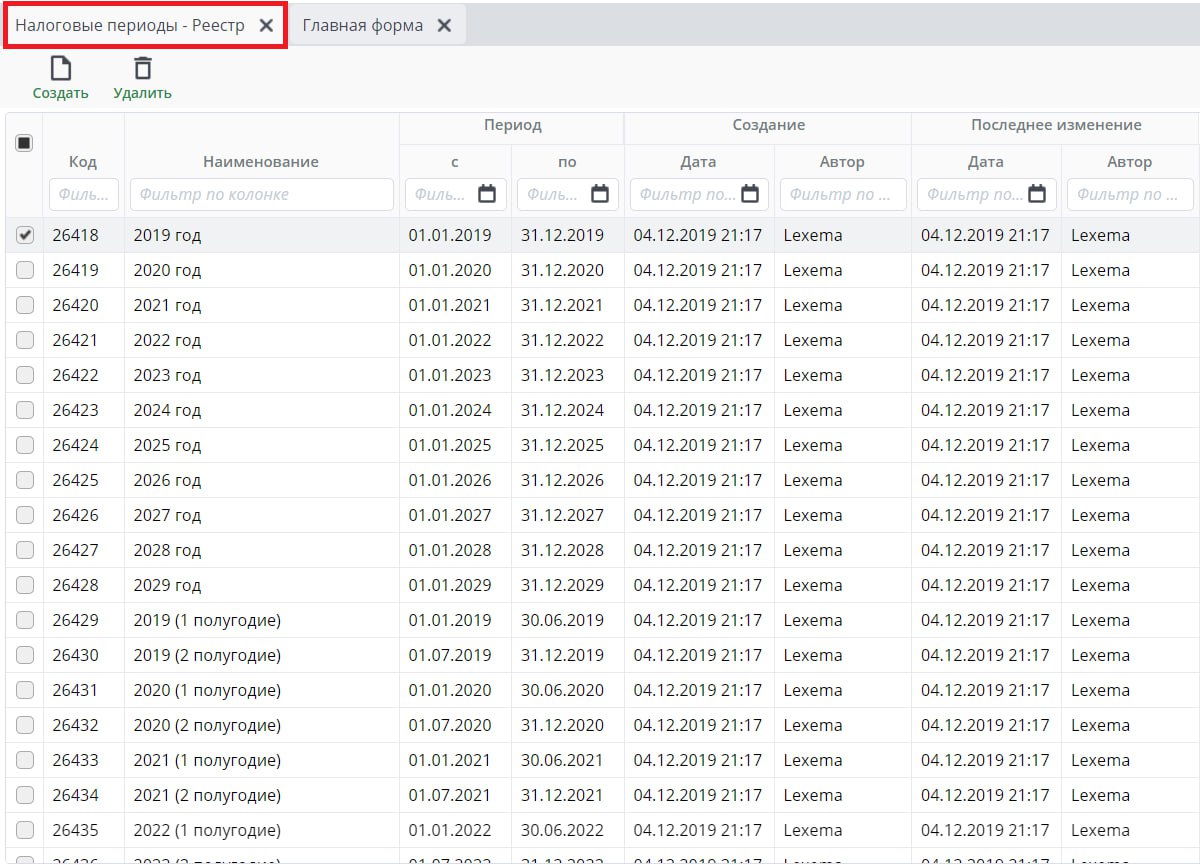Uncheck the 2019 год row checkbox
This screenshot has height=865, width=1200.
pos(25,235)
